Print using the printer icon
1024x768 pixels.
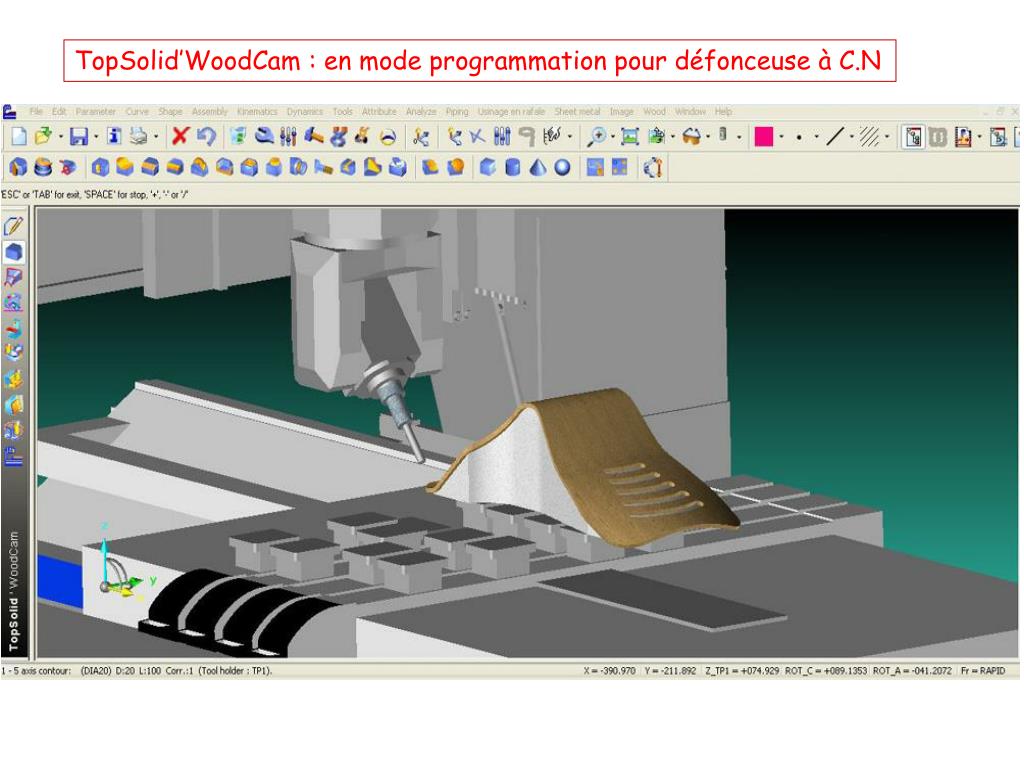(138, 136)
